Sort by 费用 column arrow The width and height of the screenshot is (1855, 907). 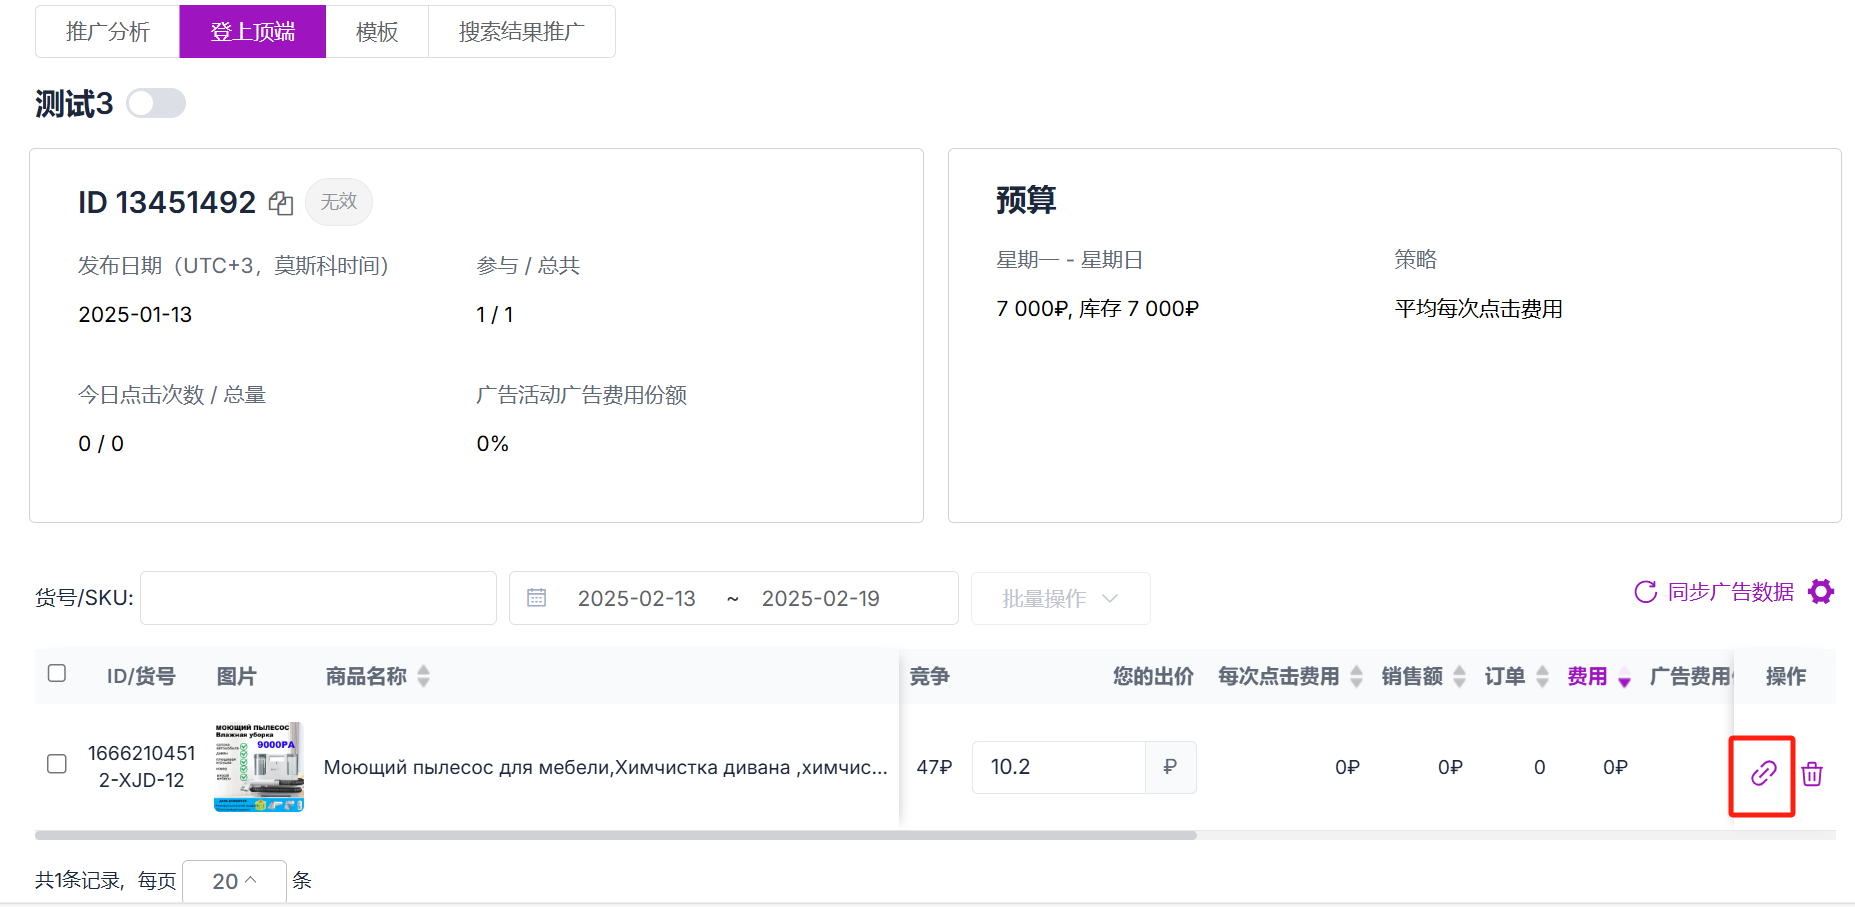(1624, 678)
